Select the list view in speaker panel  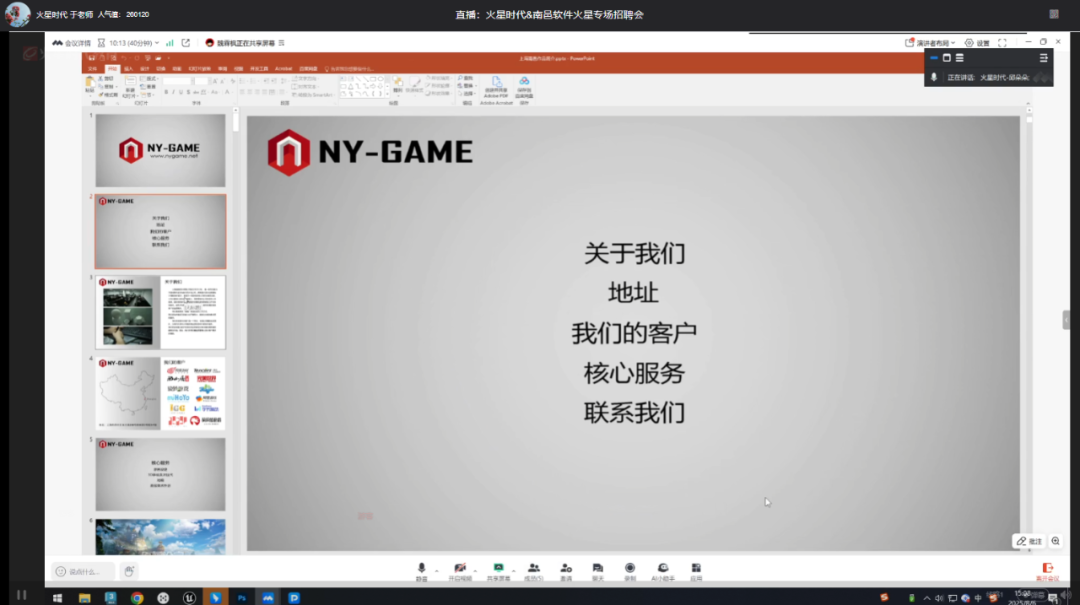[959, 58]
